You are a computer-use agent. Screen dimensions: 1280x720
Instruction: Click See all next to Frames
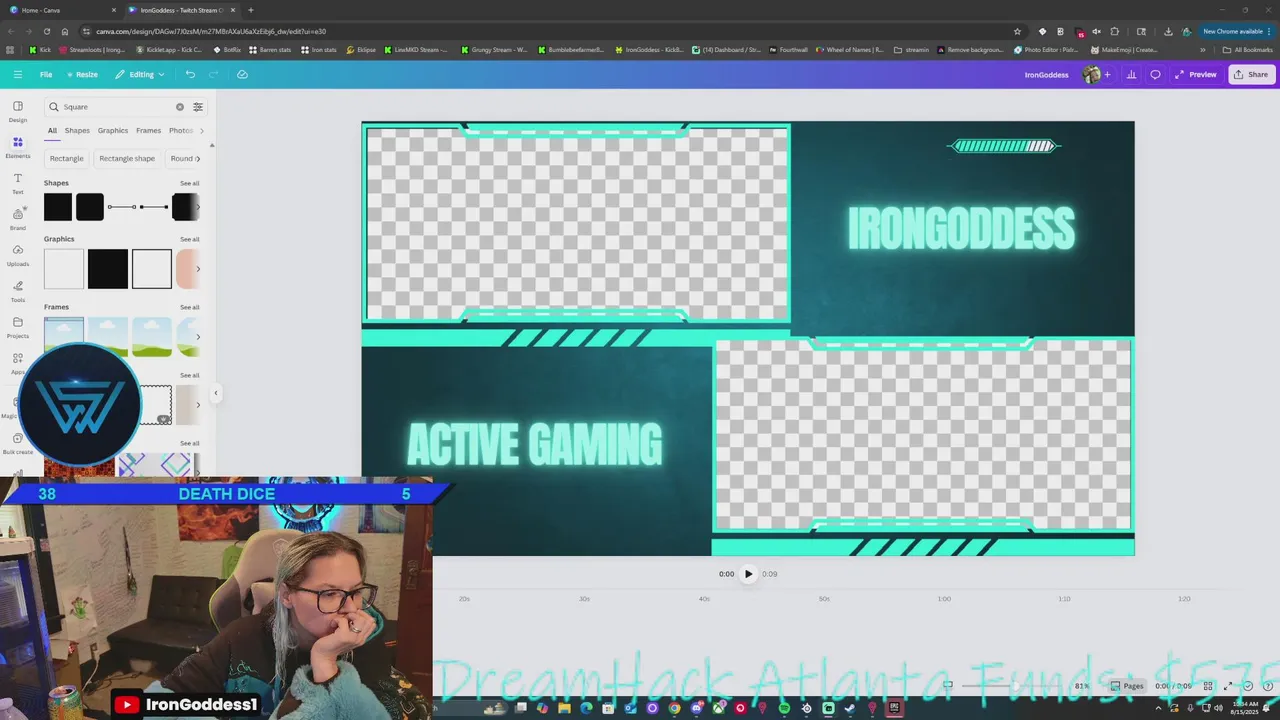(189, 307)
